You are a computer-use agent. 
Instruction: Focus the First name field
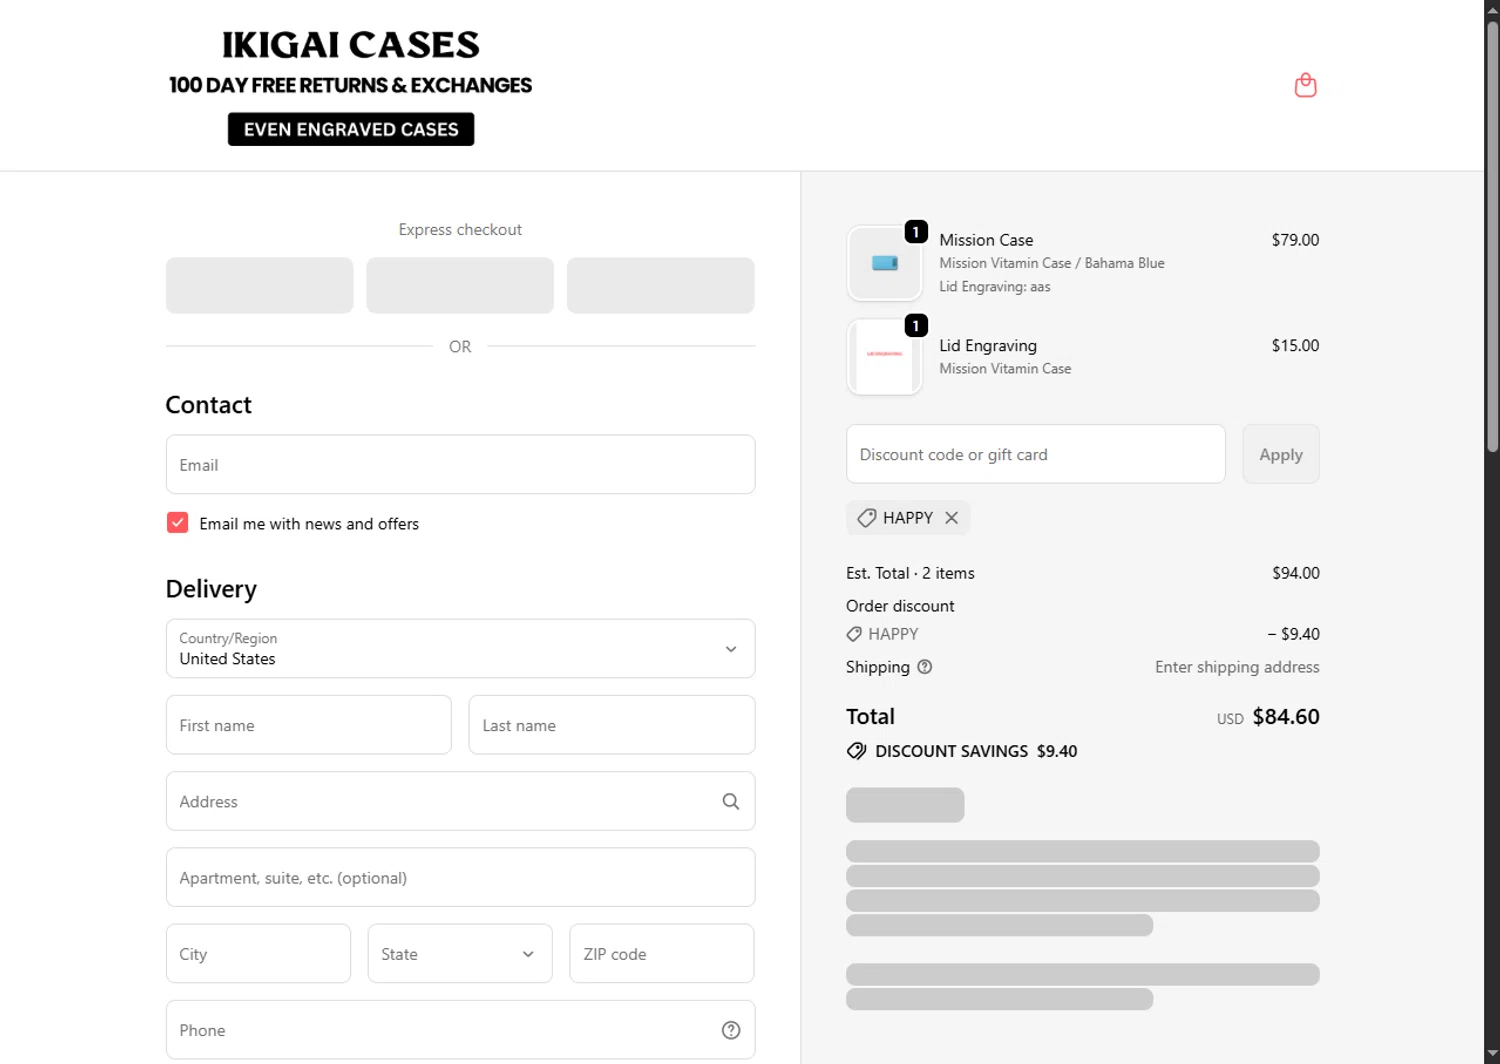tap(308, 725)
